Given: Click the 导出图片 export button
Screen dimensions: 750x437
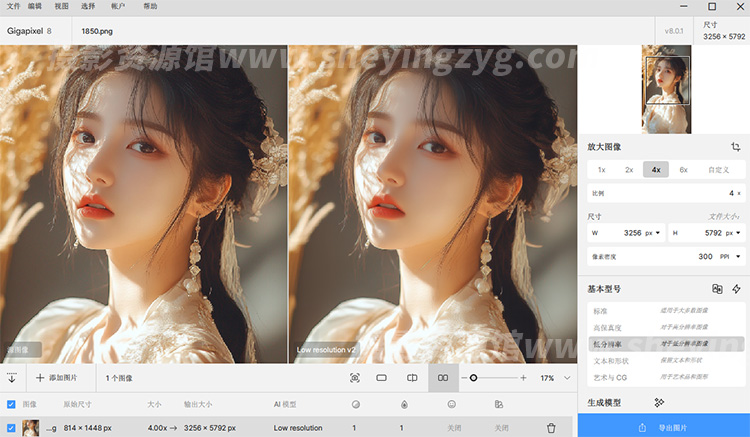Looking at the screenshot, I should pyautogui.click(x=663, y=427).
